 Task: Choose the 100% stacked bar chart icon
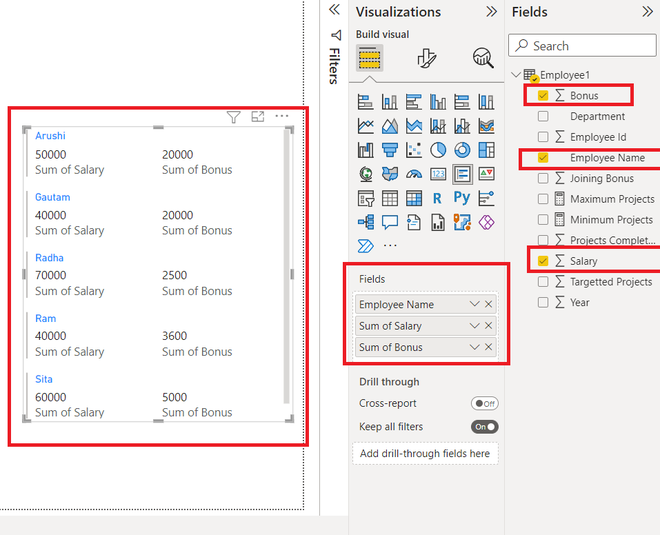[462, 102]
